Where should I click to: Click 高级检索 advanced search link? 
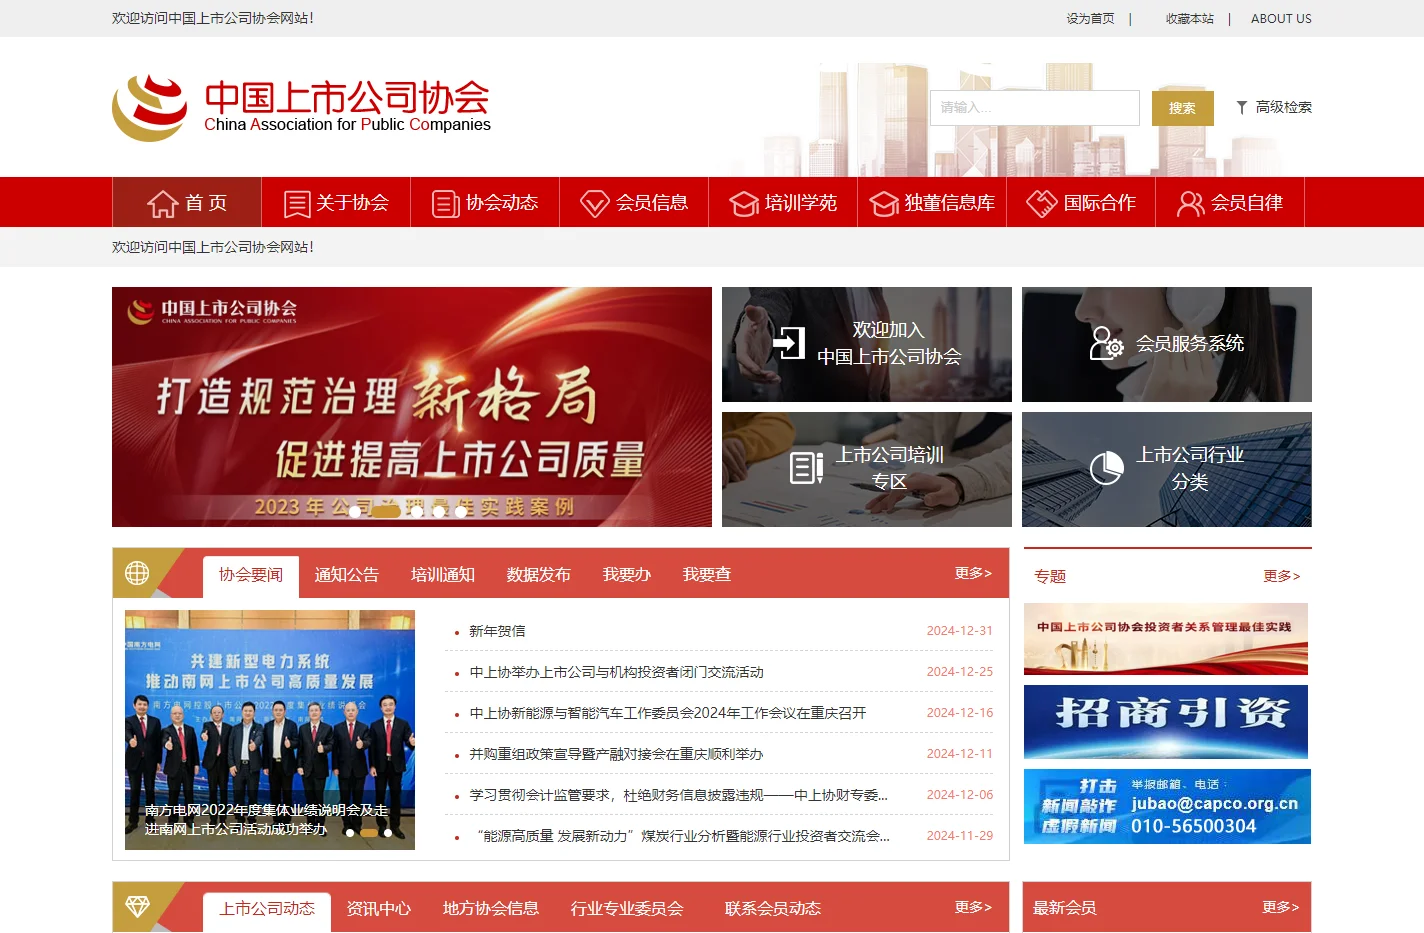pos(1284,107)
